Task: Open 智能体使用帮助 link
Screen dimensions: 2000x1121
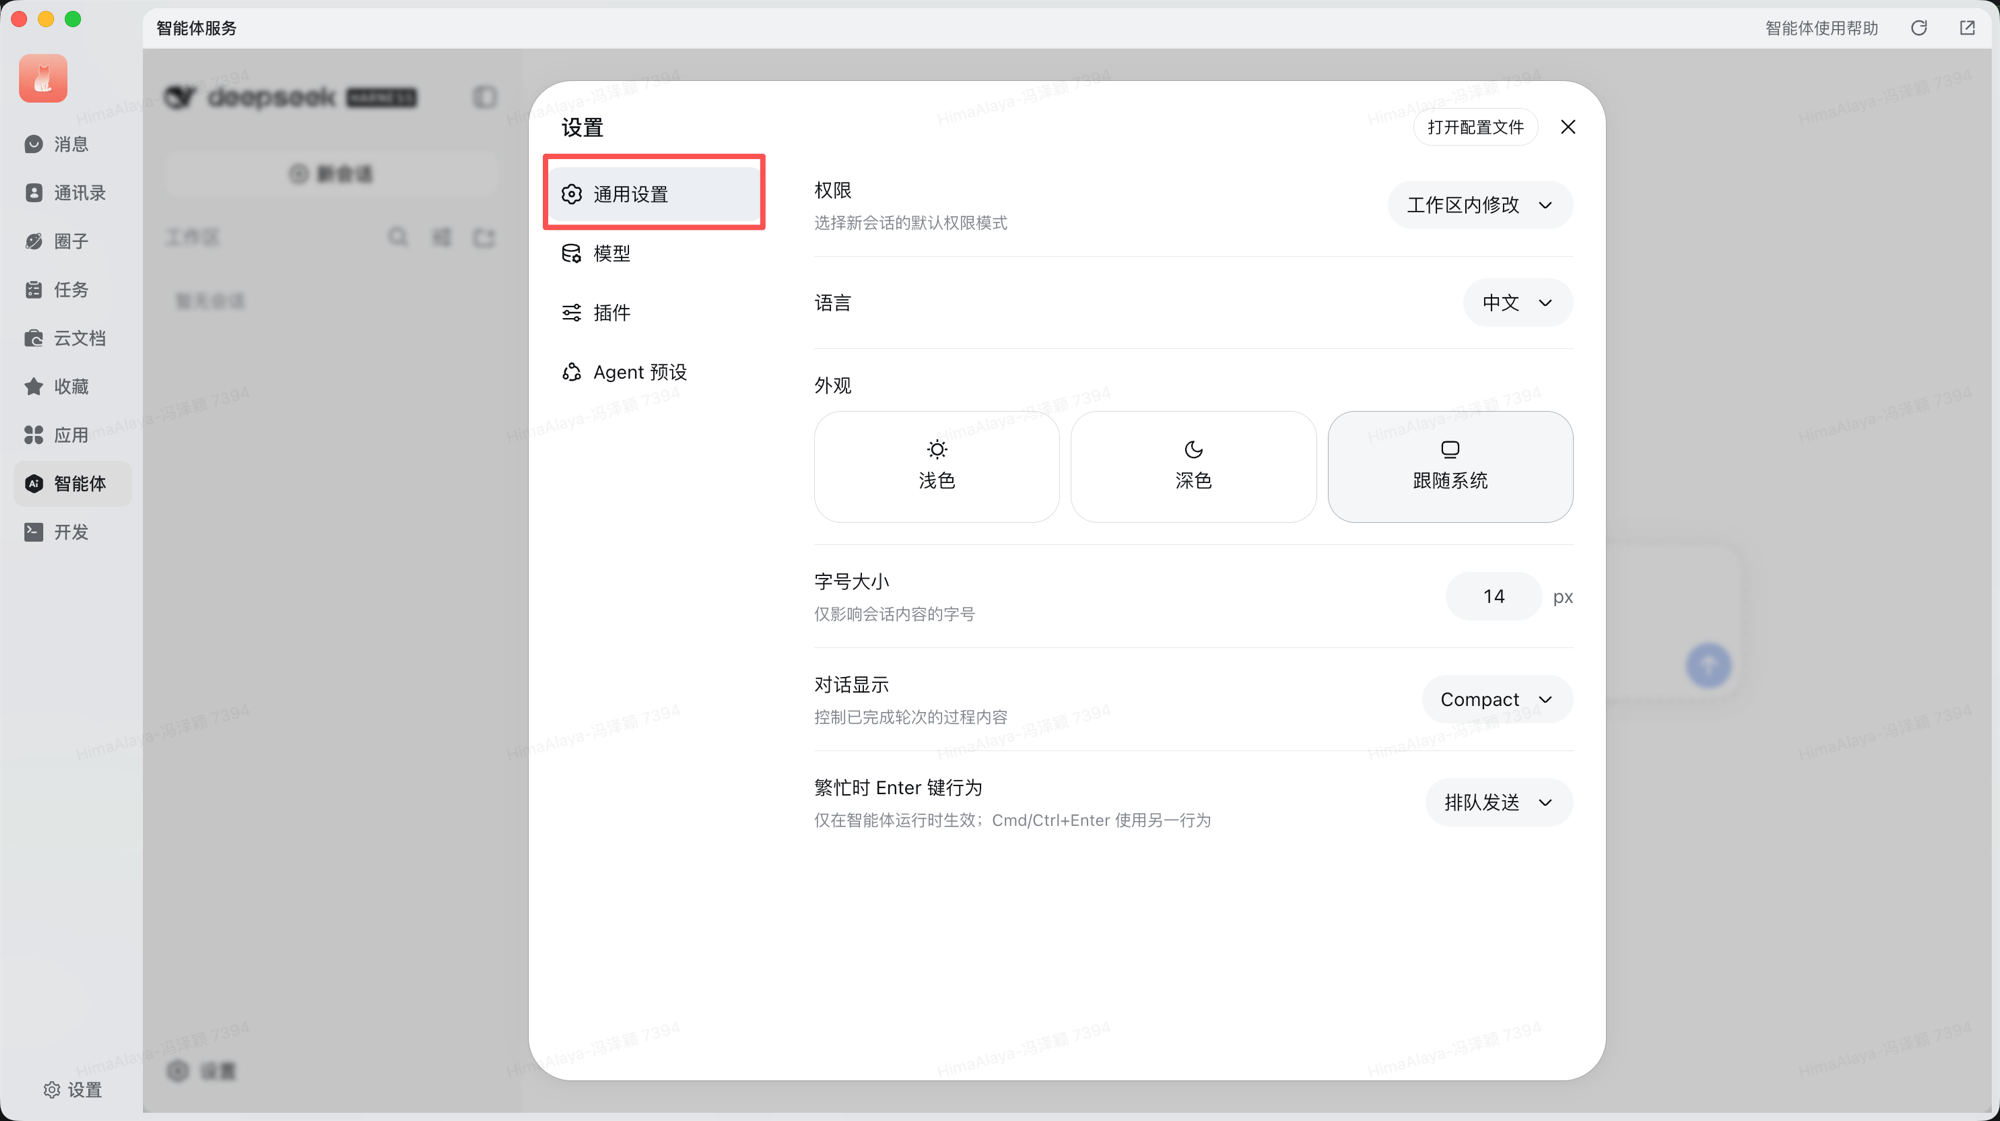Action: [1821, 28]
